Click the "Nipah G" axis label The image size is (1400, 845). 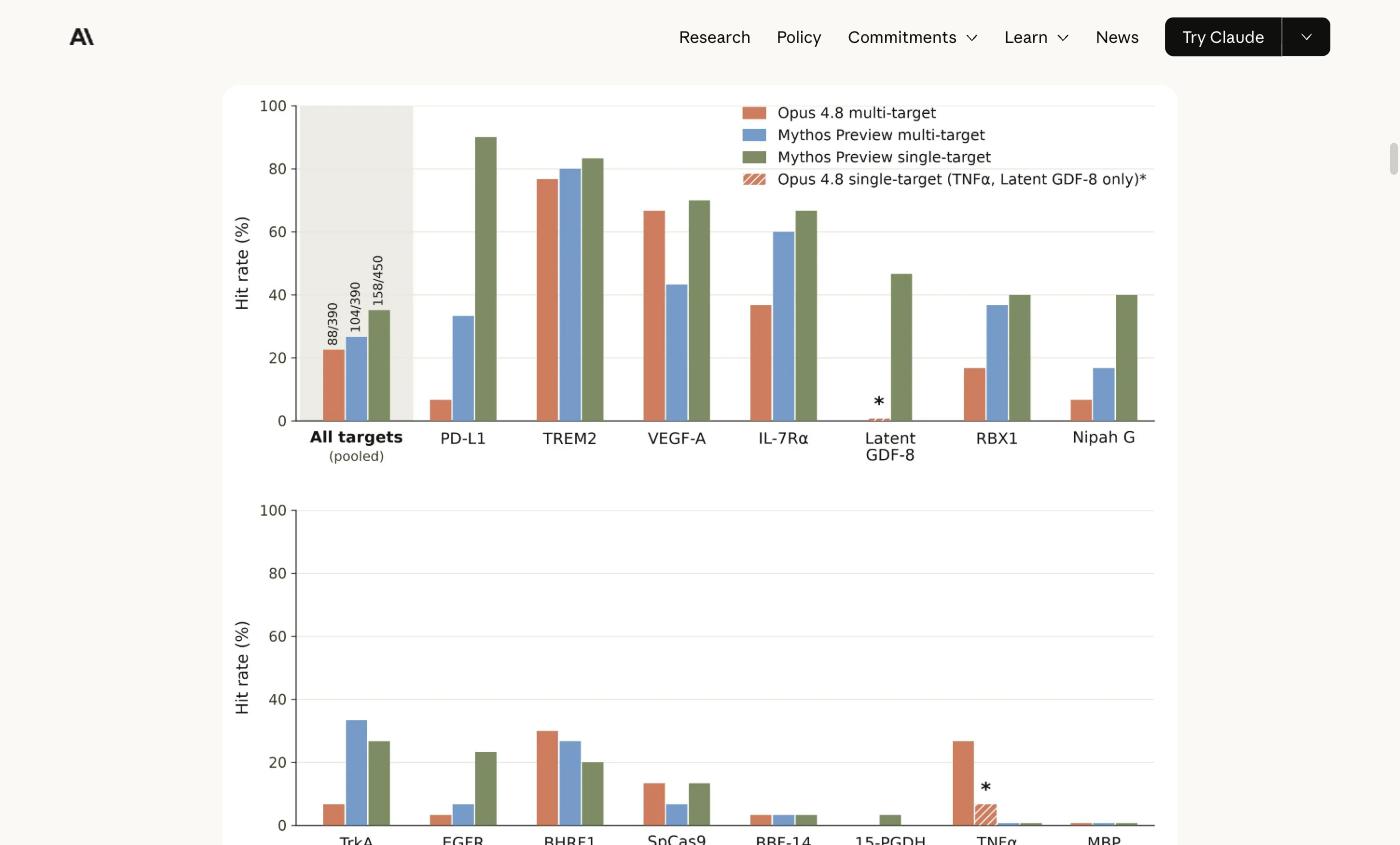coord(1104,437)
